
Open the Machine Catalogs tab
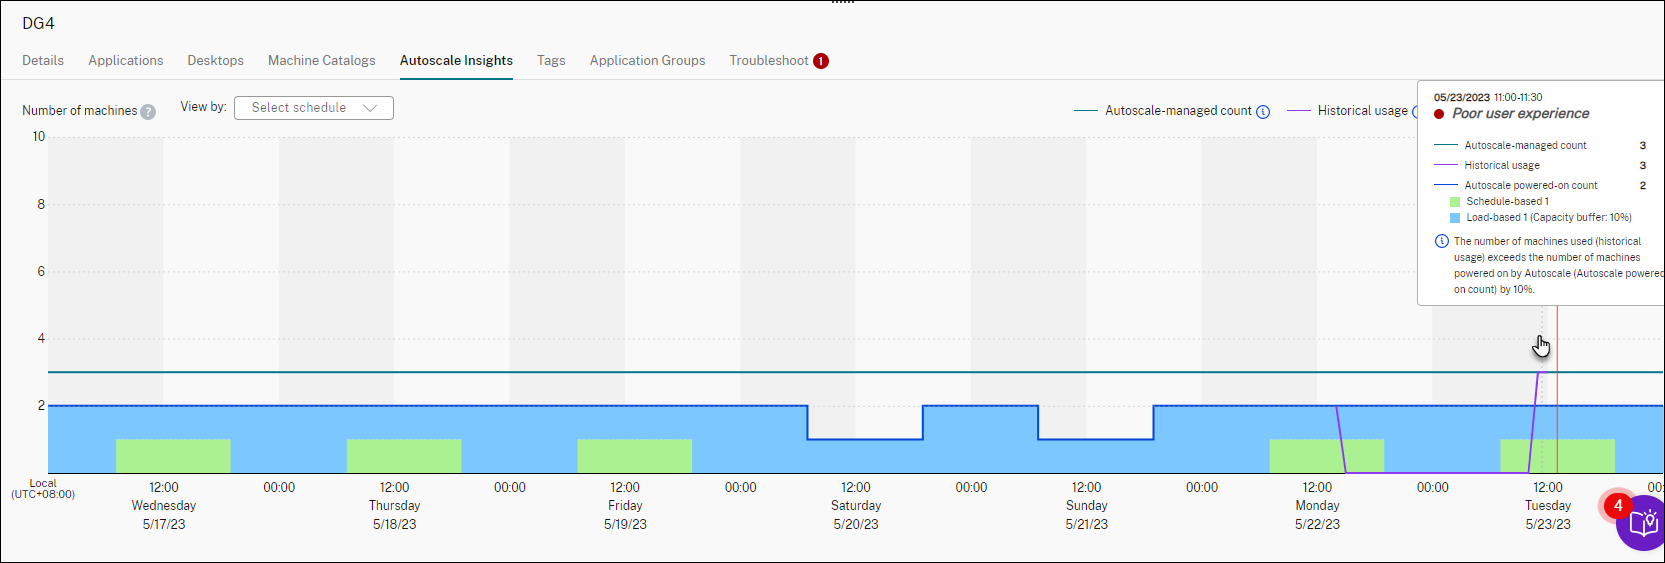click(x=322, y=61)
